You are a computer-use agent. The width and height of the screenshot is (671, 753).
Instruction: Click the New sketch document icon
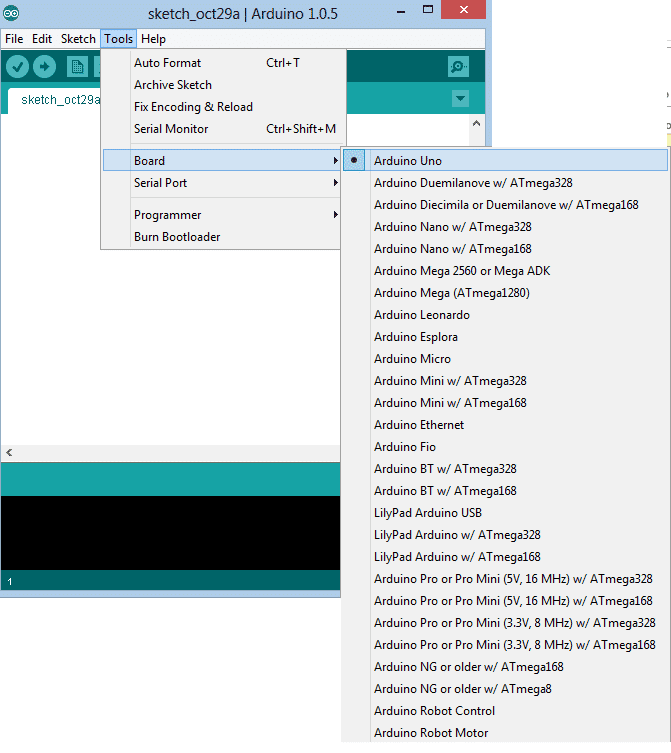(77, 67)
